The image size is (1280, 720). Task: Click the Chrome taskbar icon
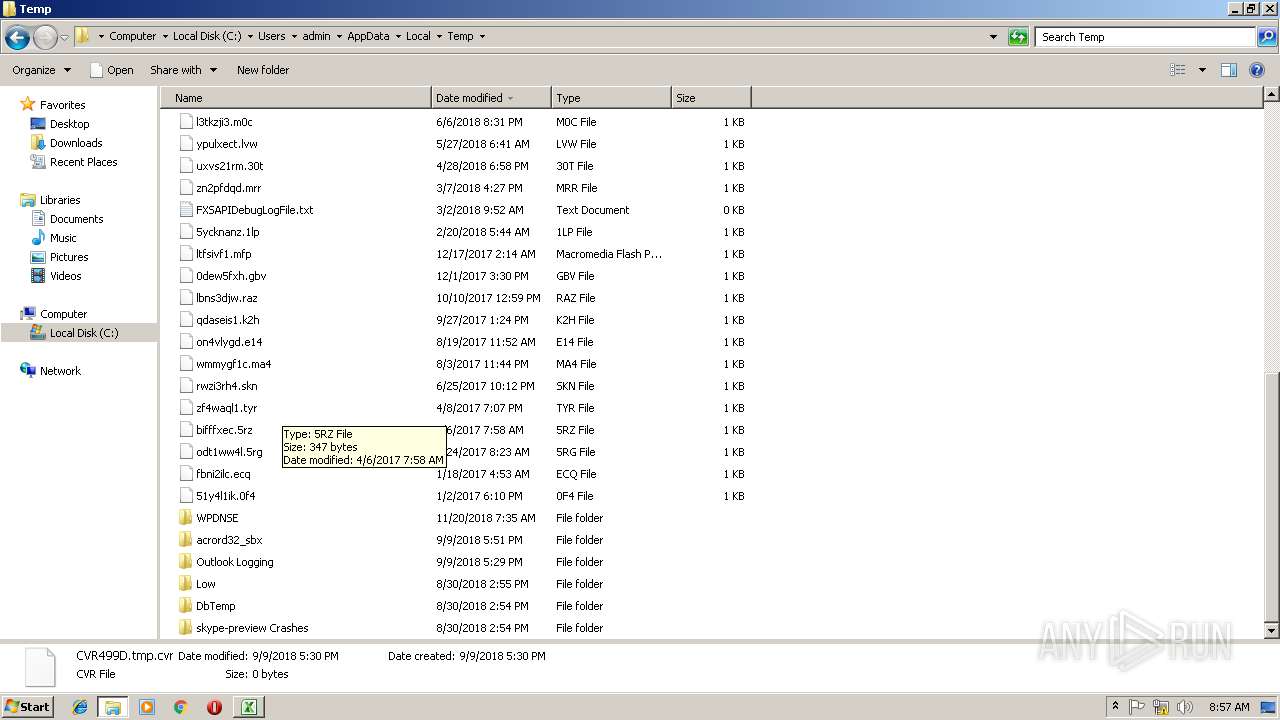pos(180,707)
